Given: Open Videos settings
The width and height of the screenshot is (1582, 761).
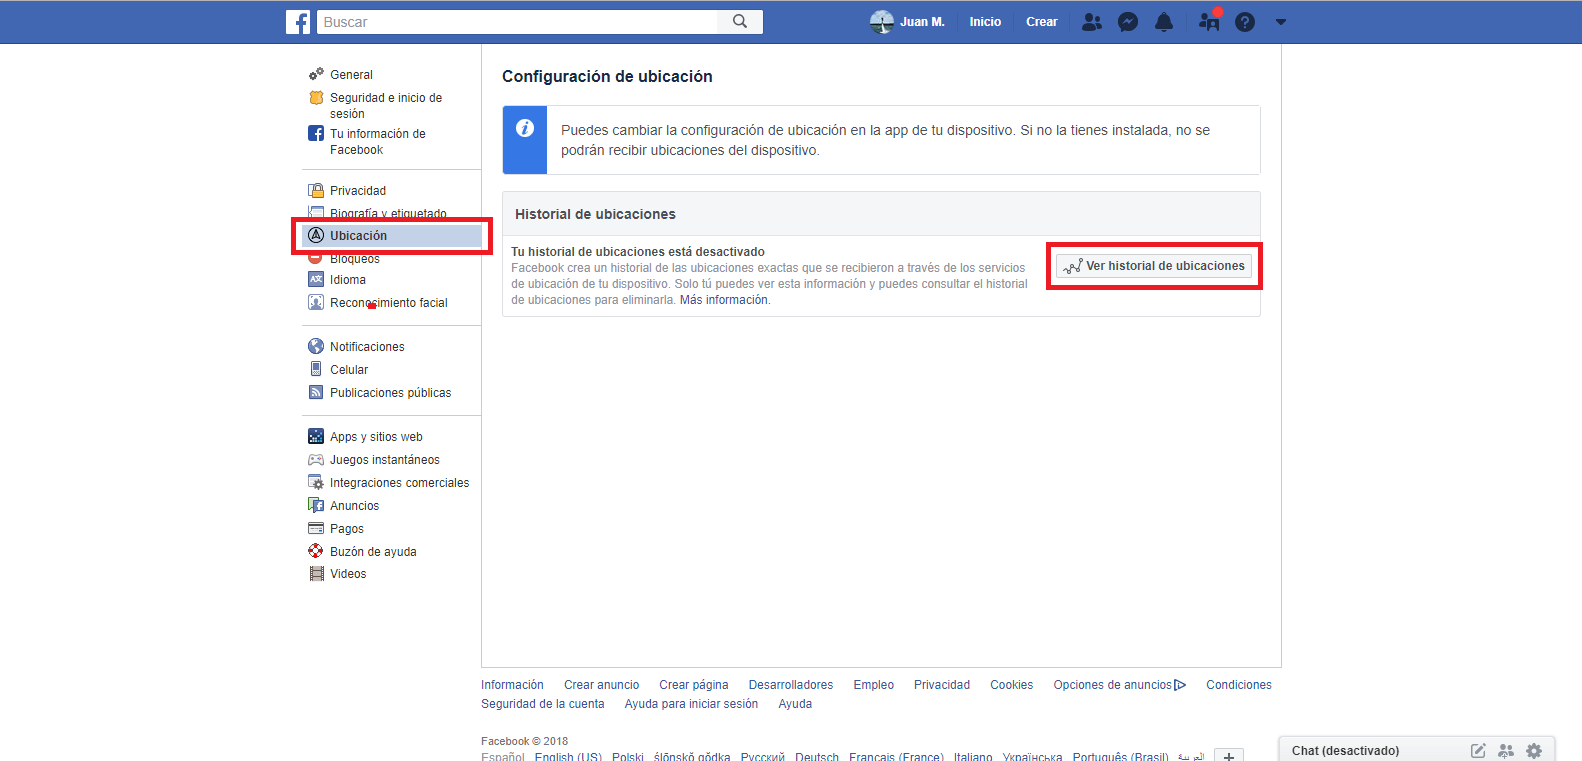Looking at the screenshot, I should click(x=348, y=574).
